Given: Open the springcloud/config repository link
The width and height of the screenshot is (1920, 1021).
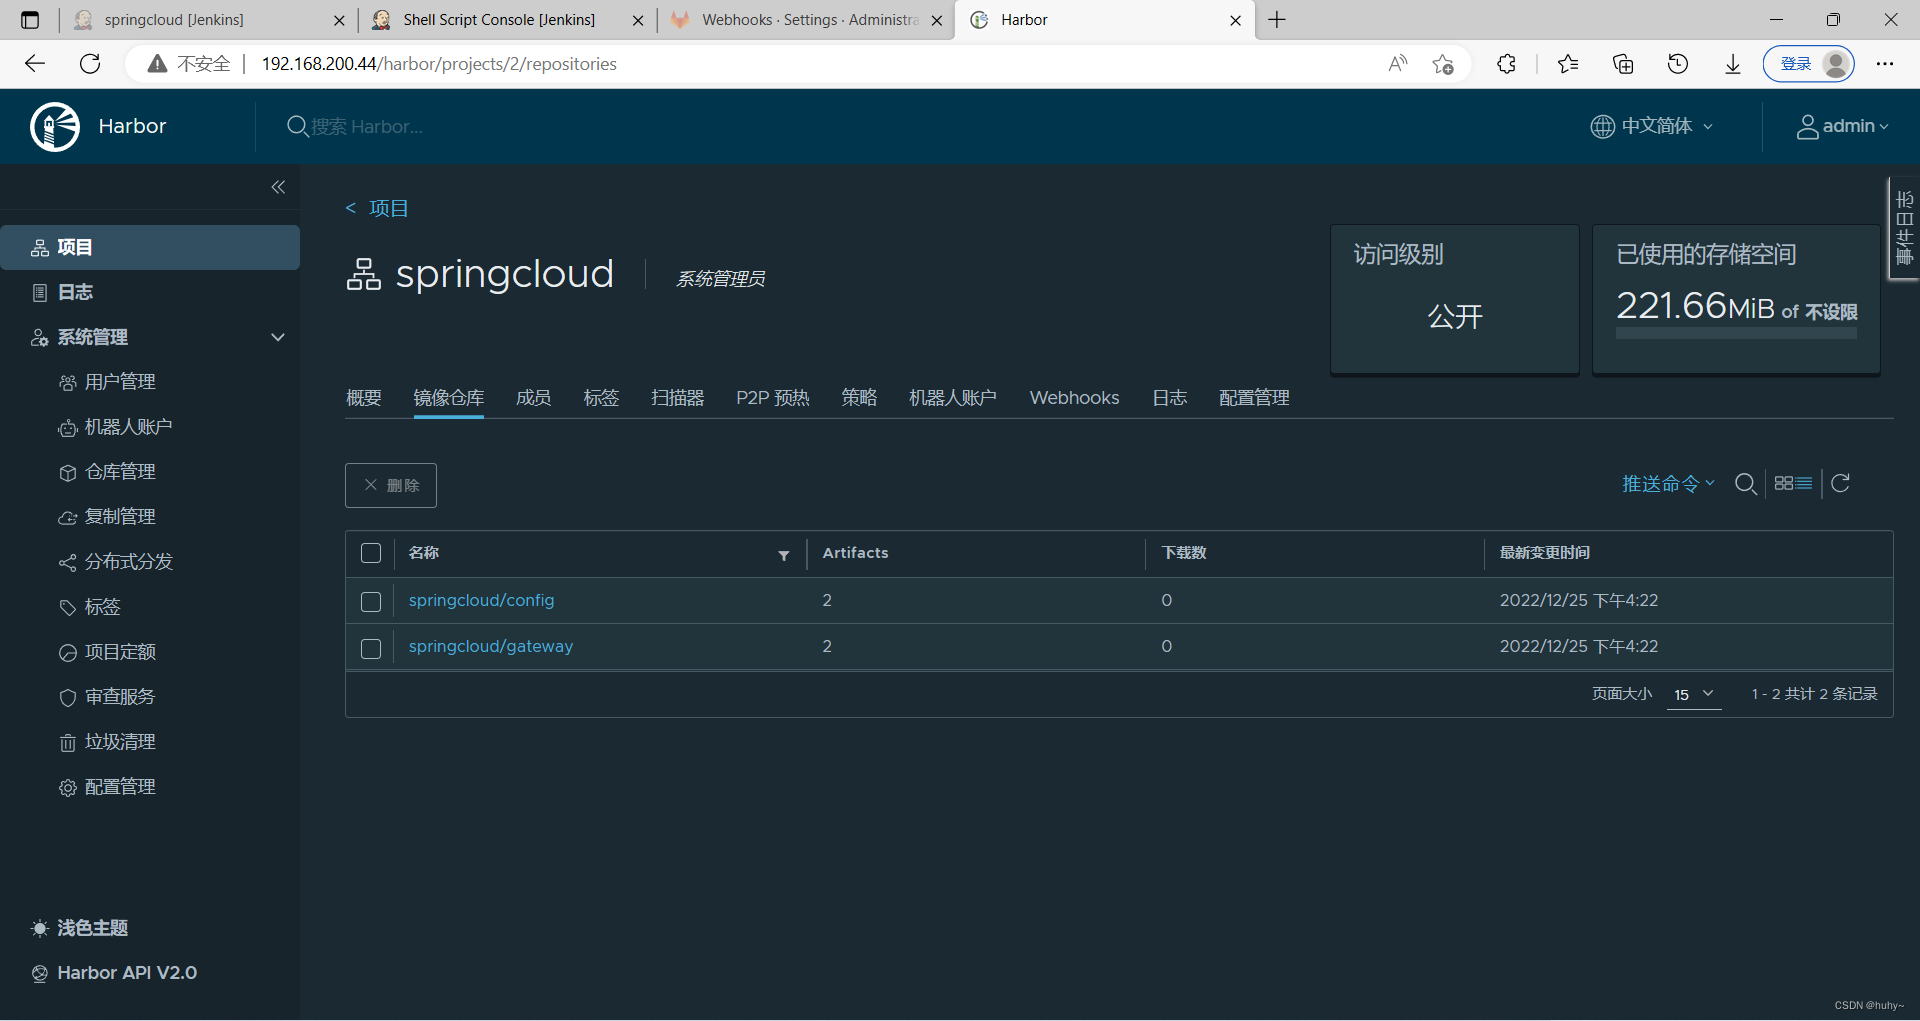Looking at the screenshot, I should click(481, 601).
